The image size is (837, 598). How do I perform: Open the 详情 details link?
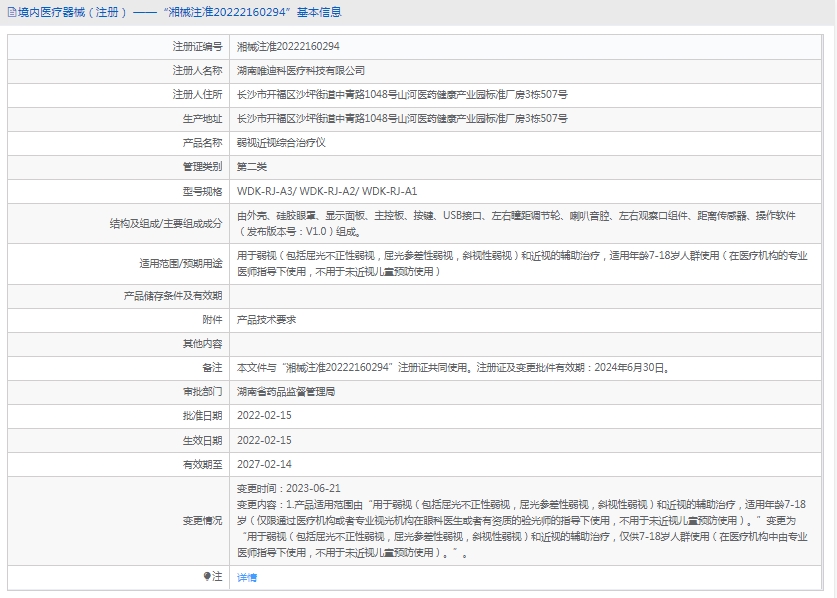(x=247, y=578)
